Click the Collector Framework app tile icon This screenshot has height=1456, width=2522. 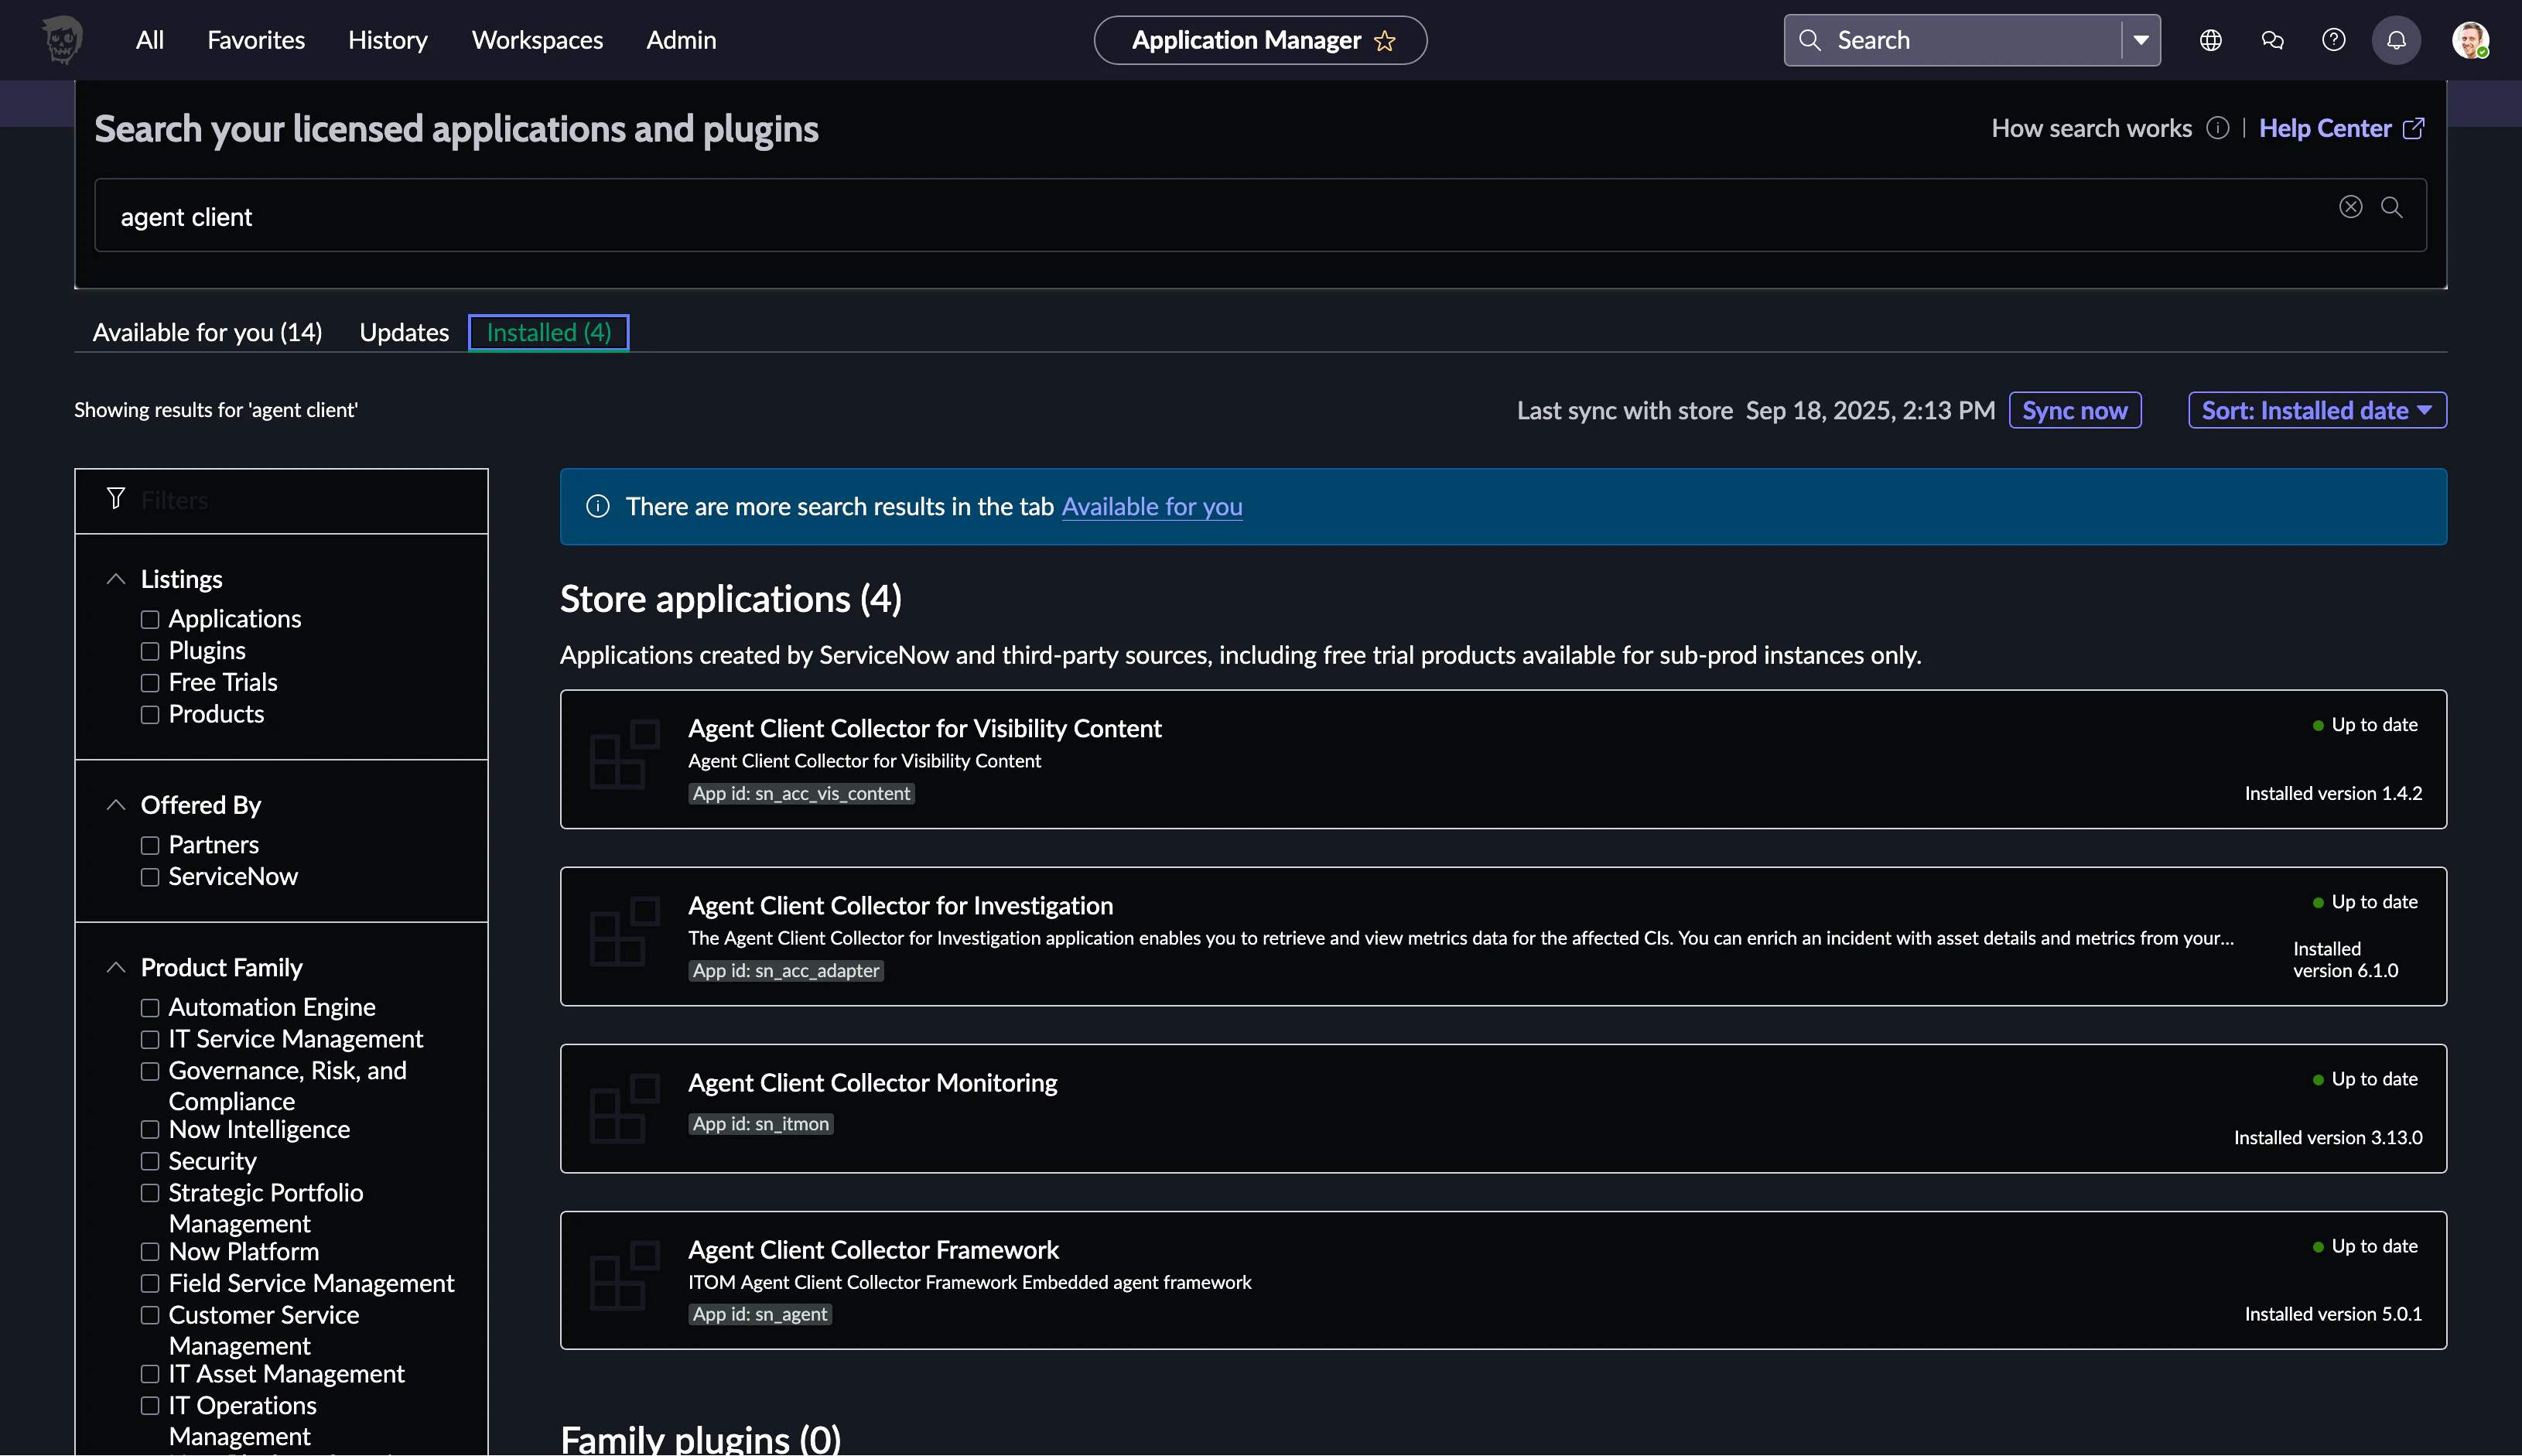(x=625, y=1275)
